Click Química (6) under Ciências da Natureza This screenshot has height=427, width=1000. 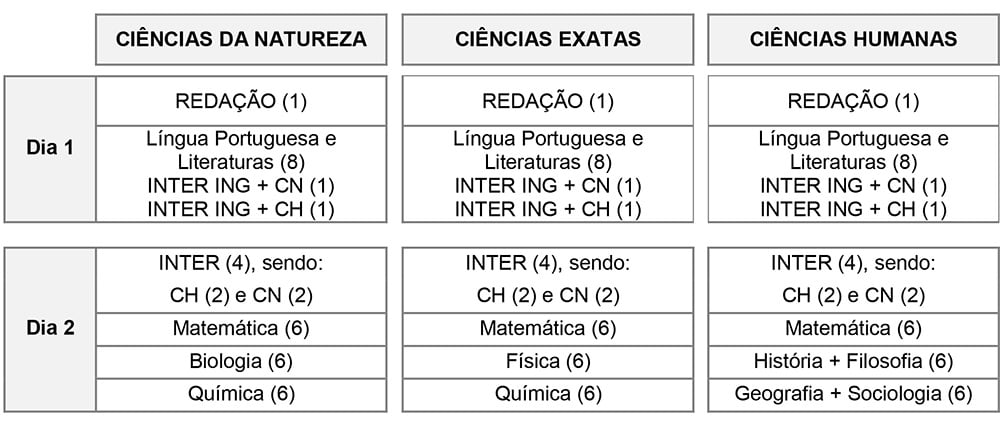point(241,394)
